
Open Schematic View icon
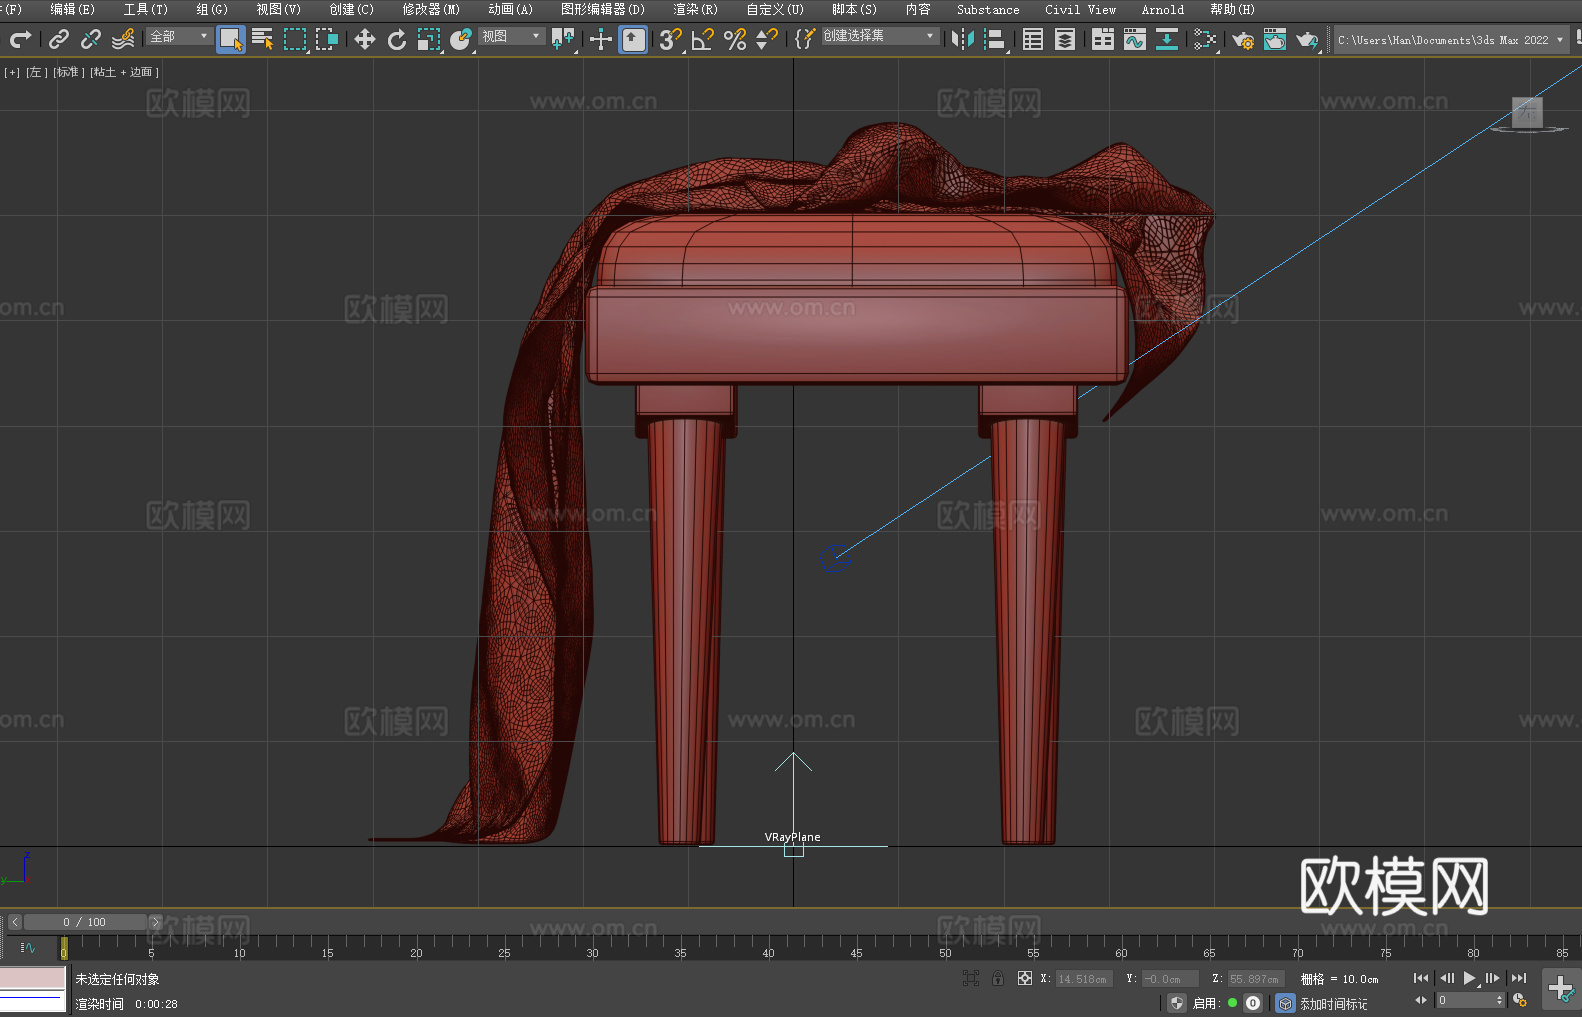[1167, 39]
